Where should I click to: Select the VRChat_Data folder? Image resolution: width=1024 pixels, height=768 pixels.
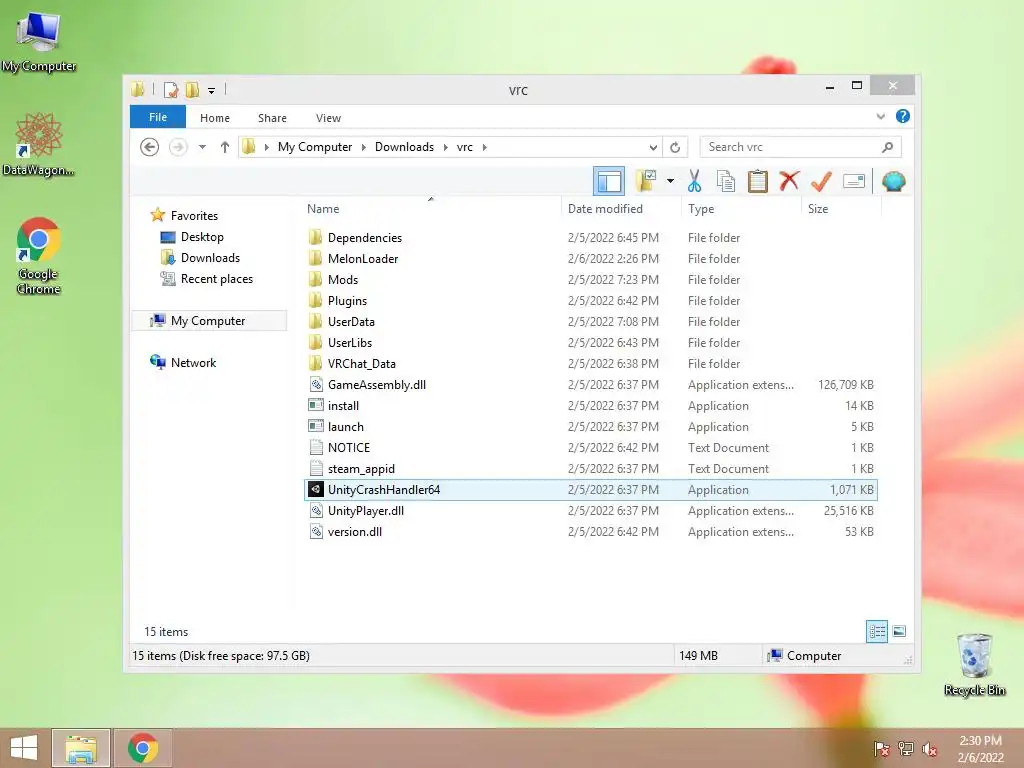[x=361, y=364]
